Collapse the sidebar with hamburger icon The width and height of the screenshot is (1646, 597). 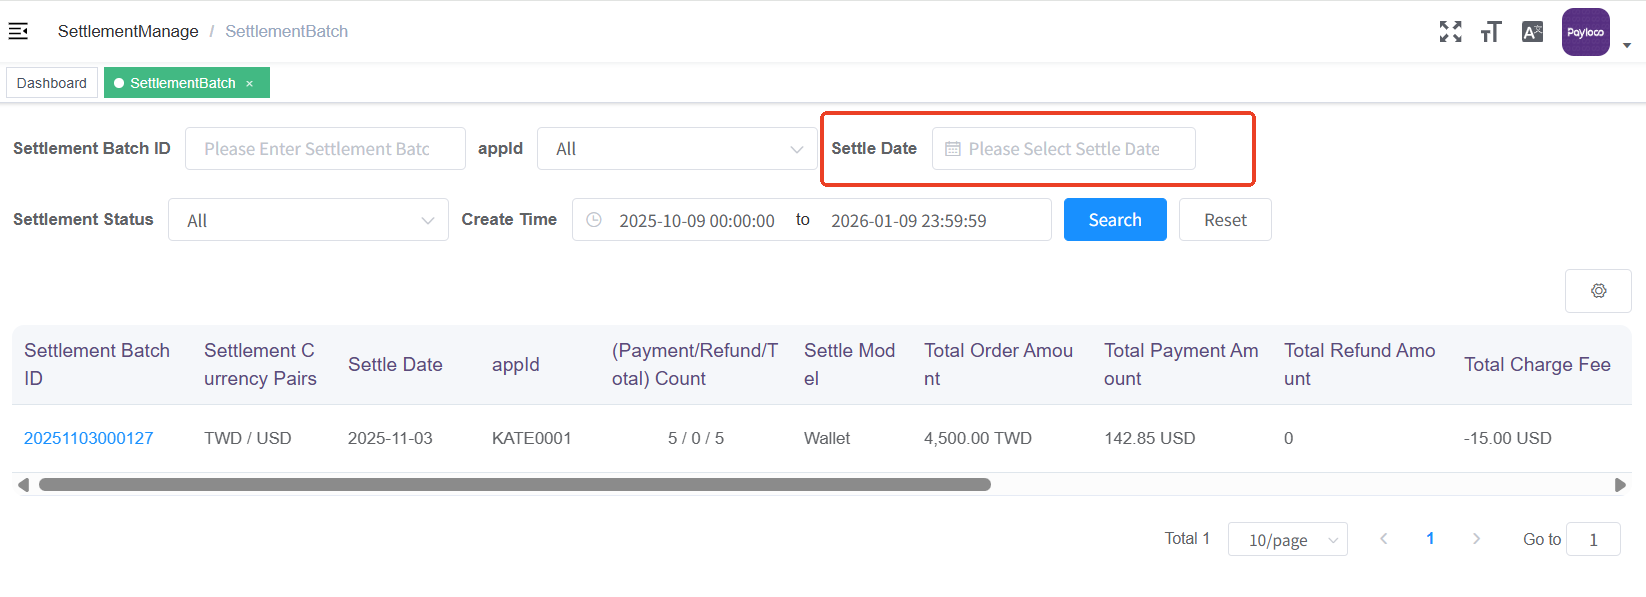[x=18, y=31]
